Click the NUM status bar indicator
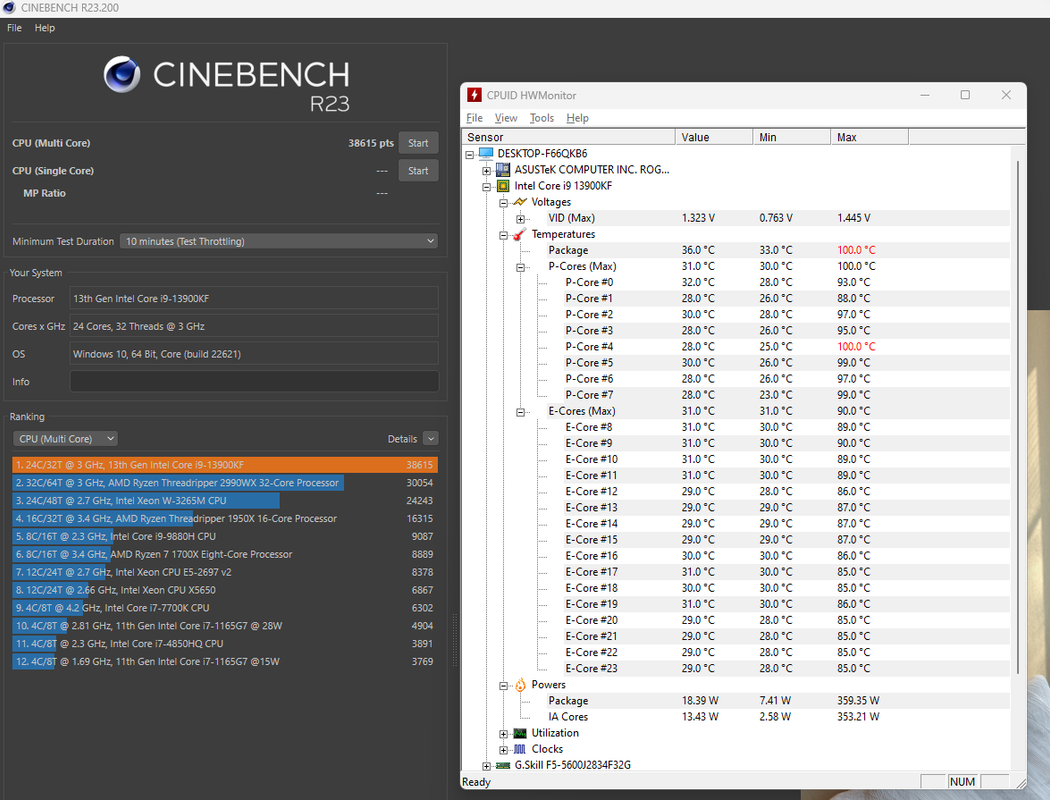Viewport: 1050px width, 800px height. click(962, 781)
